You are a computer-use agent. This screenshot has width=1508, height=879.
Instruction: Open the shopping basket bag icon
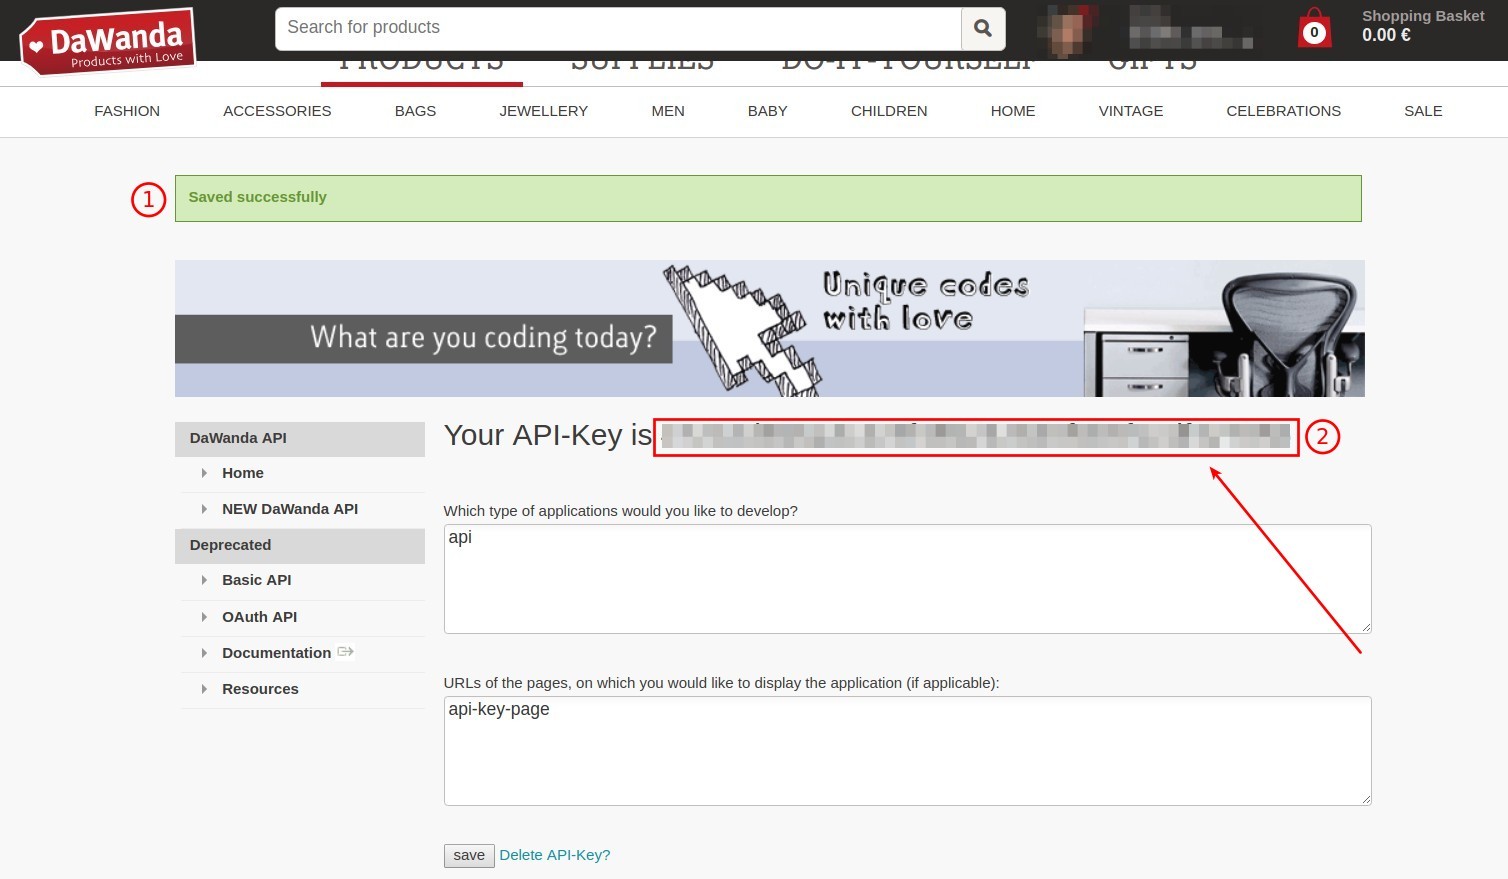(x=1314, y=29)
